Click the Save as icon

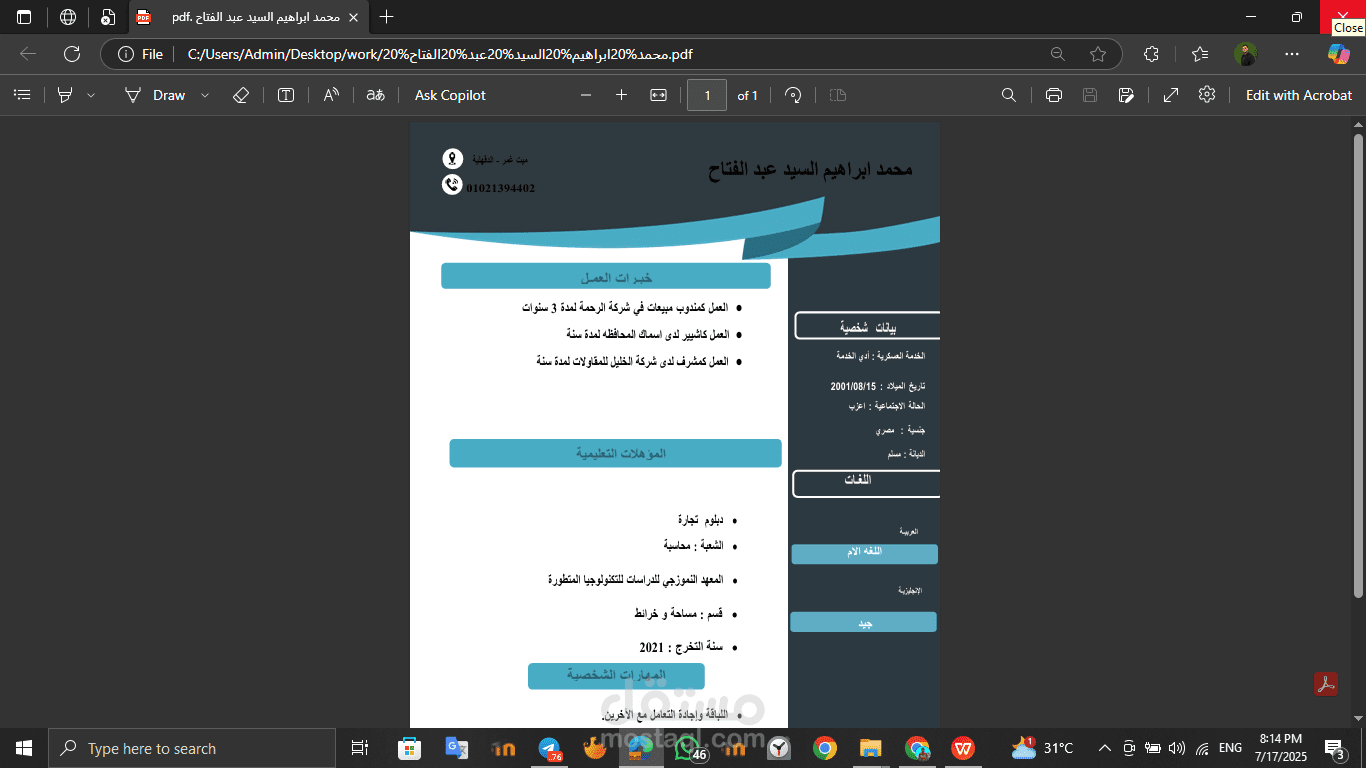click(x=1126, y=95)
